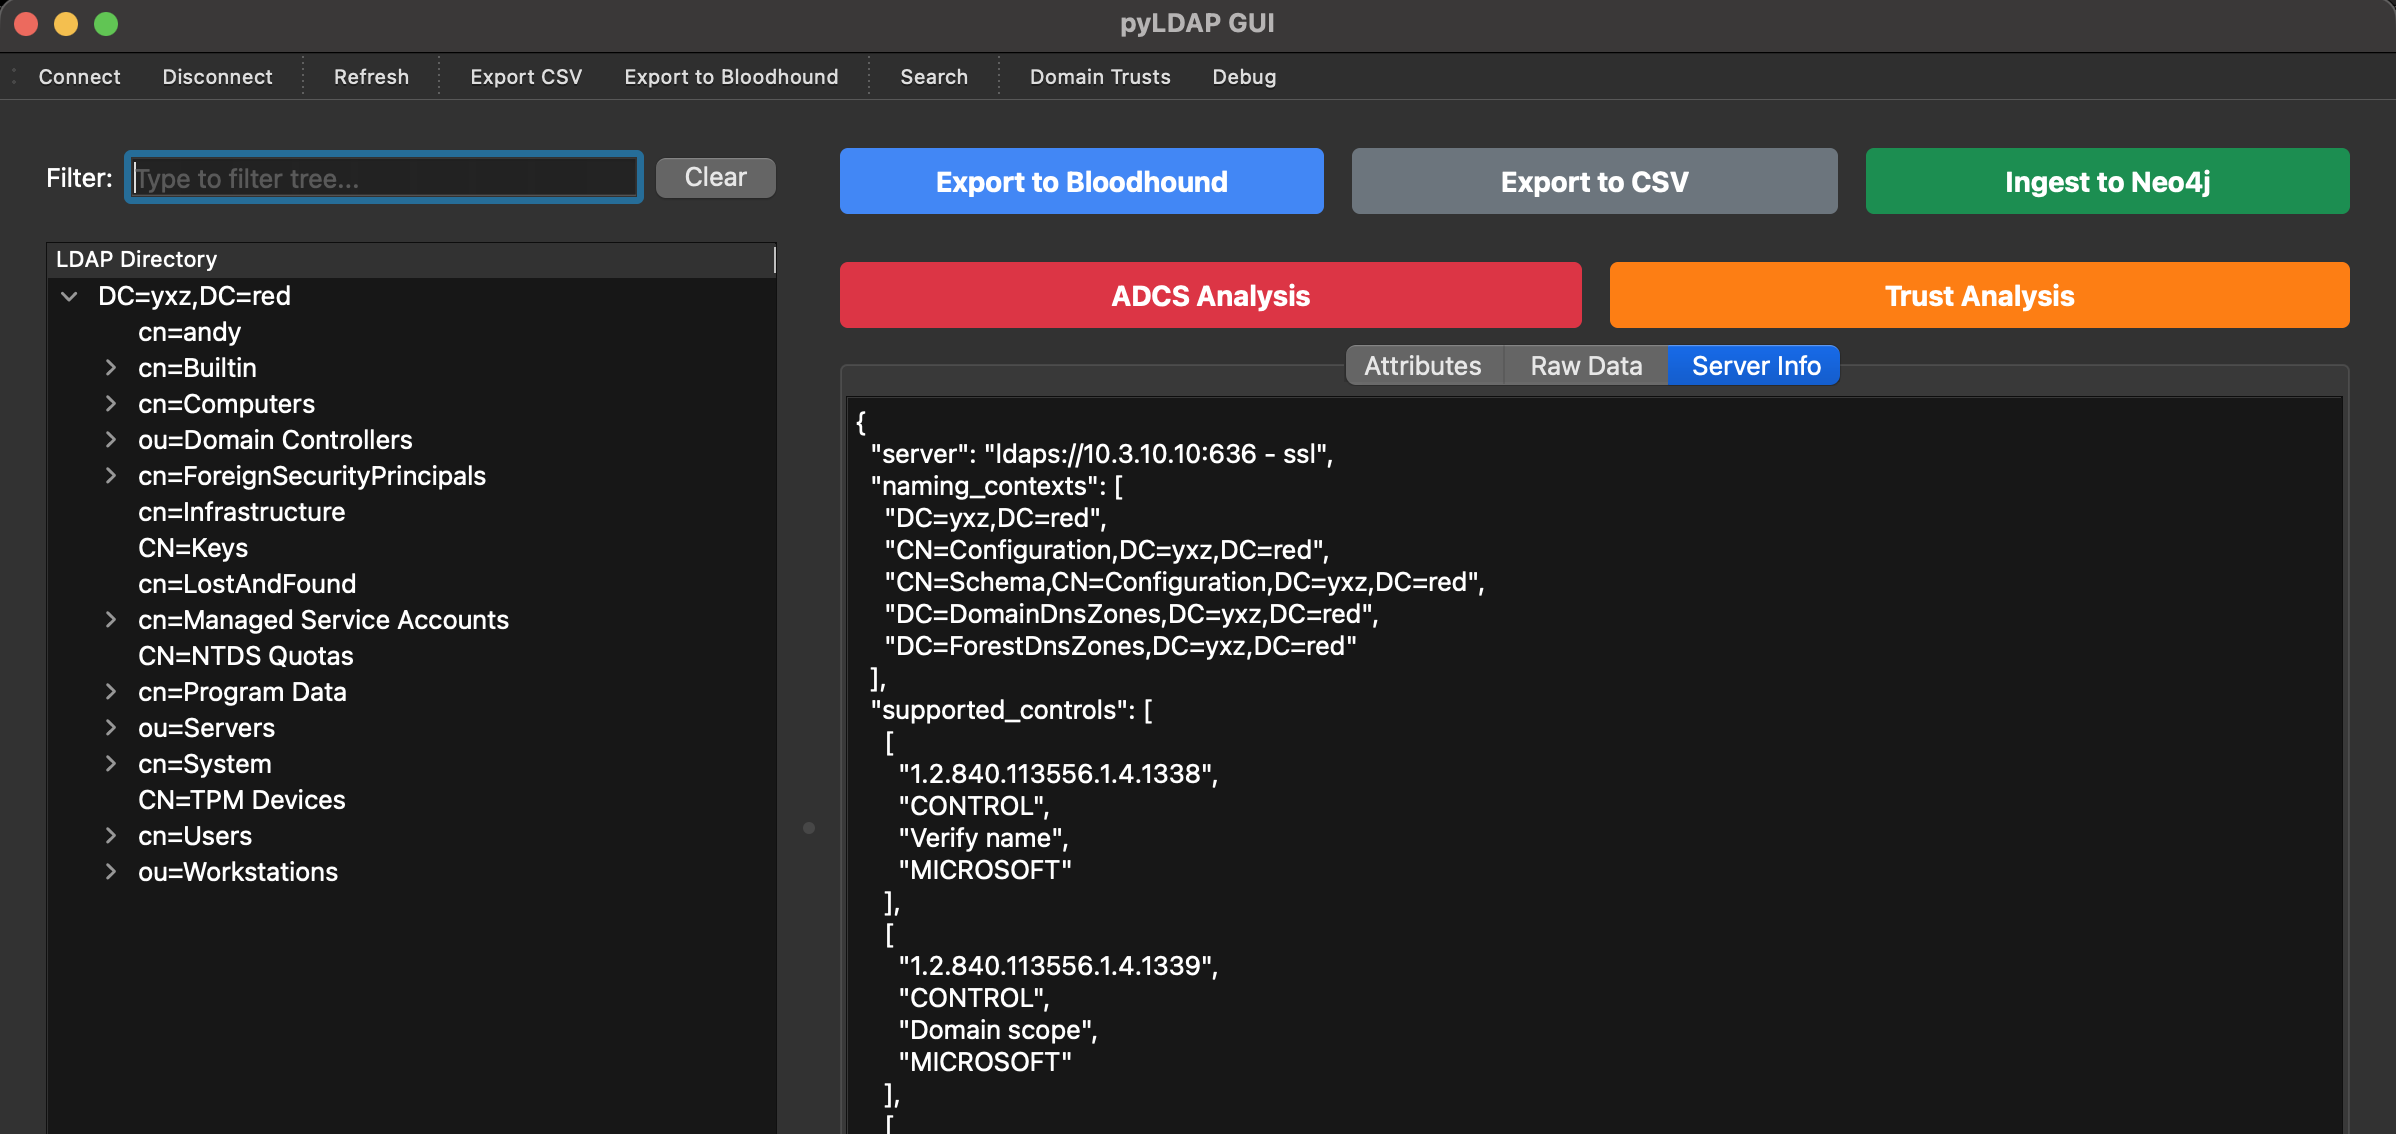
Task: Click Refresh in the toolbar
Action: click(371, 77)
